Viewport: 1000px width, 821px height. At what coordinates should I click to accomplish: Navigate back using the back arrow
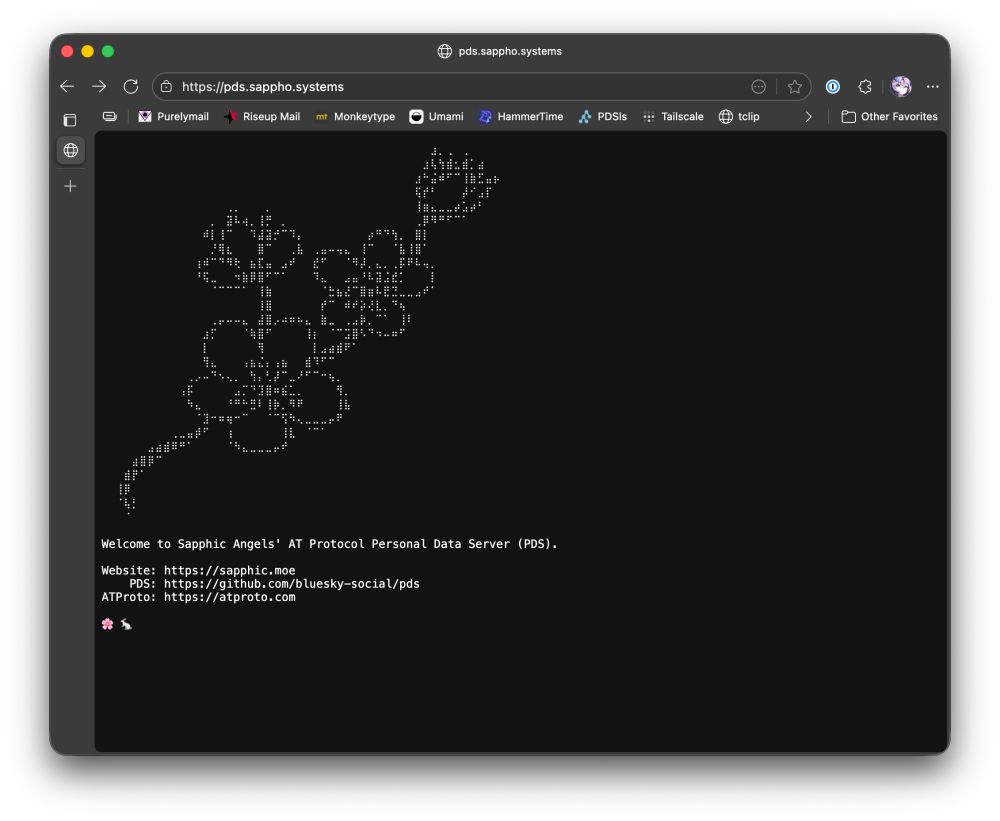[x=67, y=87]
